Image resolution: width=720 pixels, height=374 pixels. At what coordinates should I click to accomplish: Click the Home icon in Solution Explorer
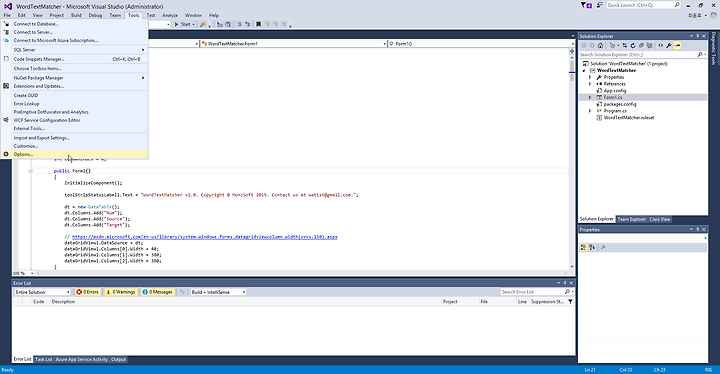[600, 45]
